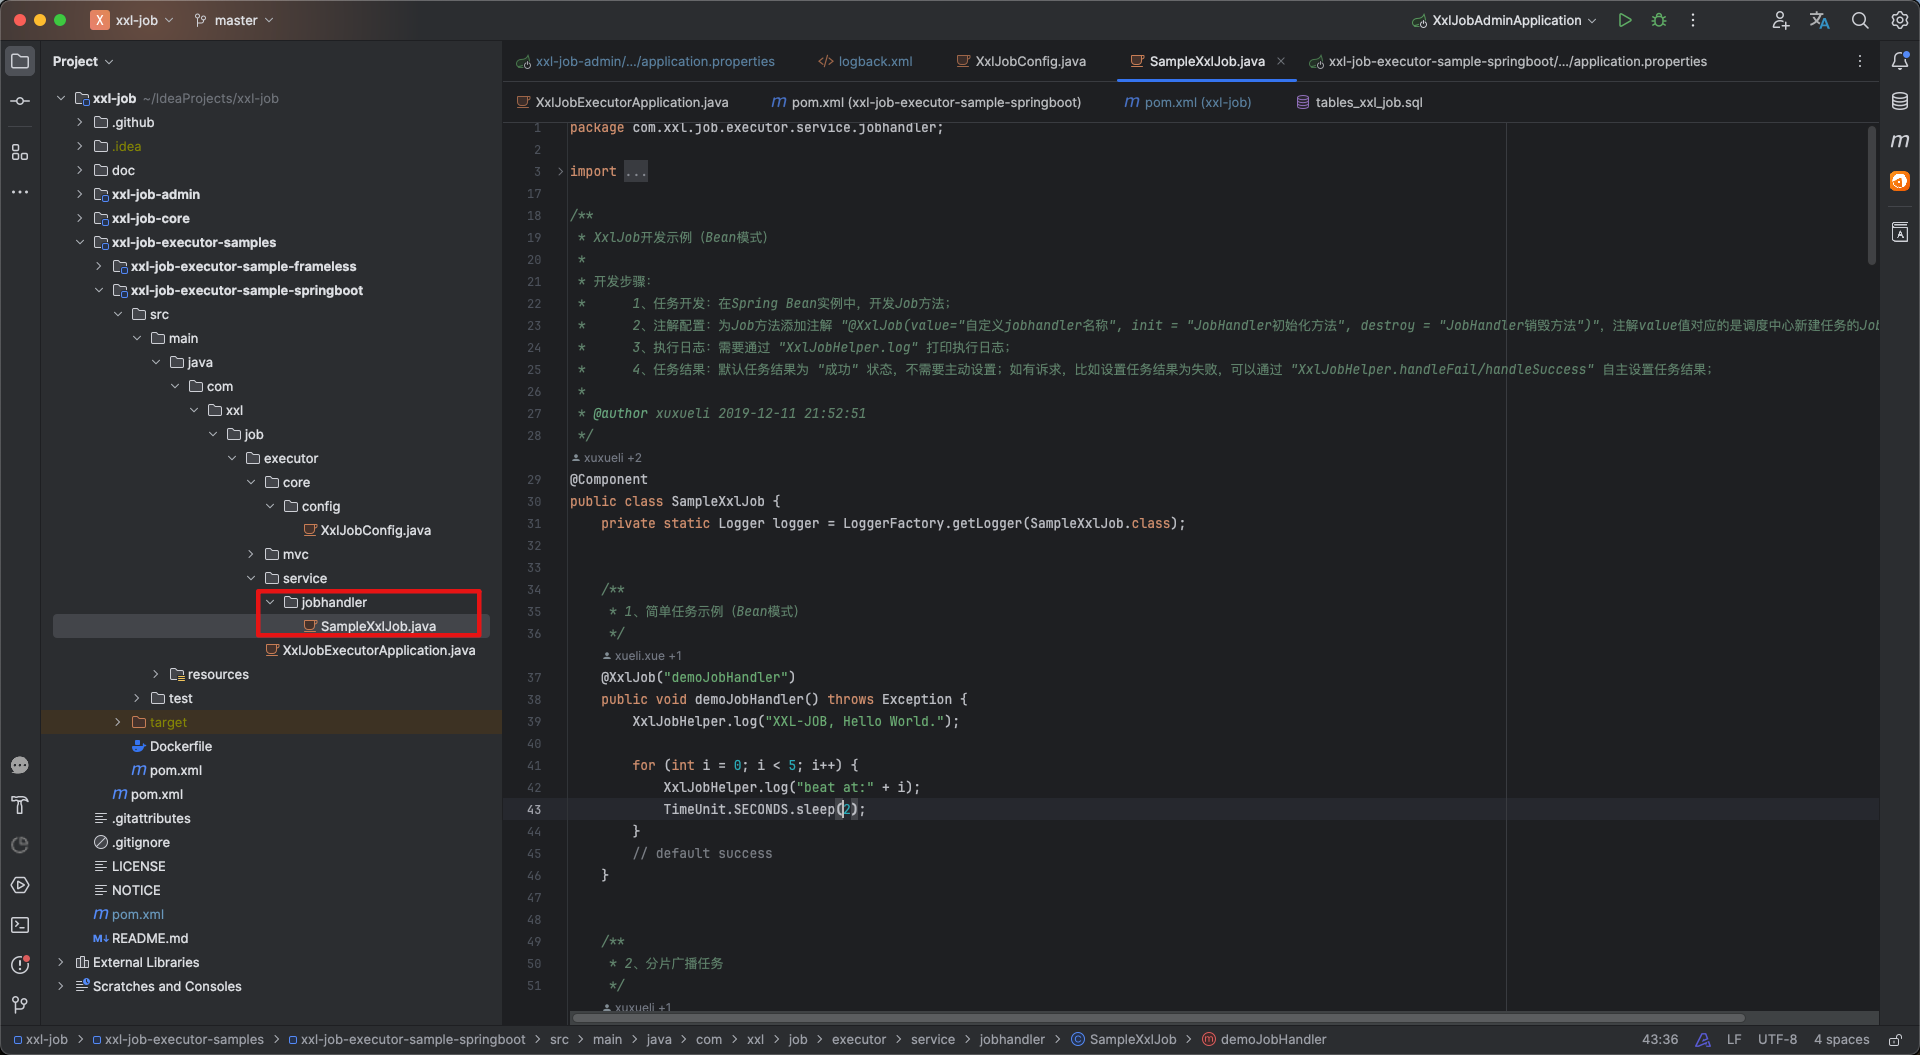Viewport: 1920px width, 1055px height.
Task: Open IDE settings gear
Action: coord(1900,20)
